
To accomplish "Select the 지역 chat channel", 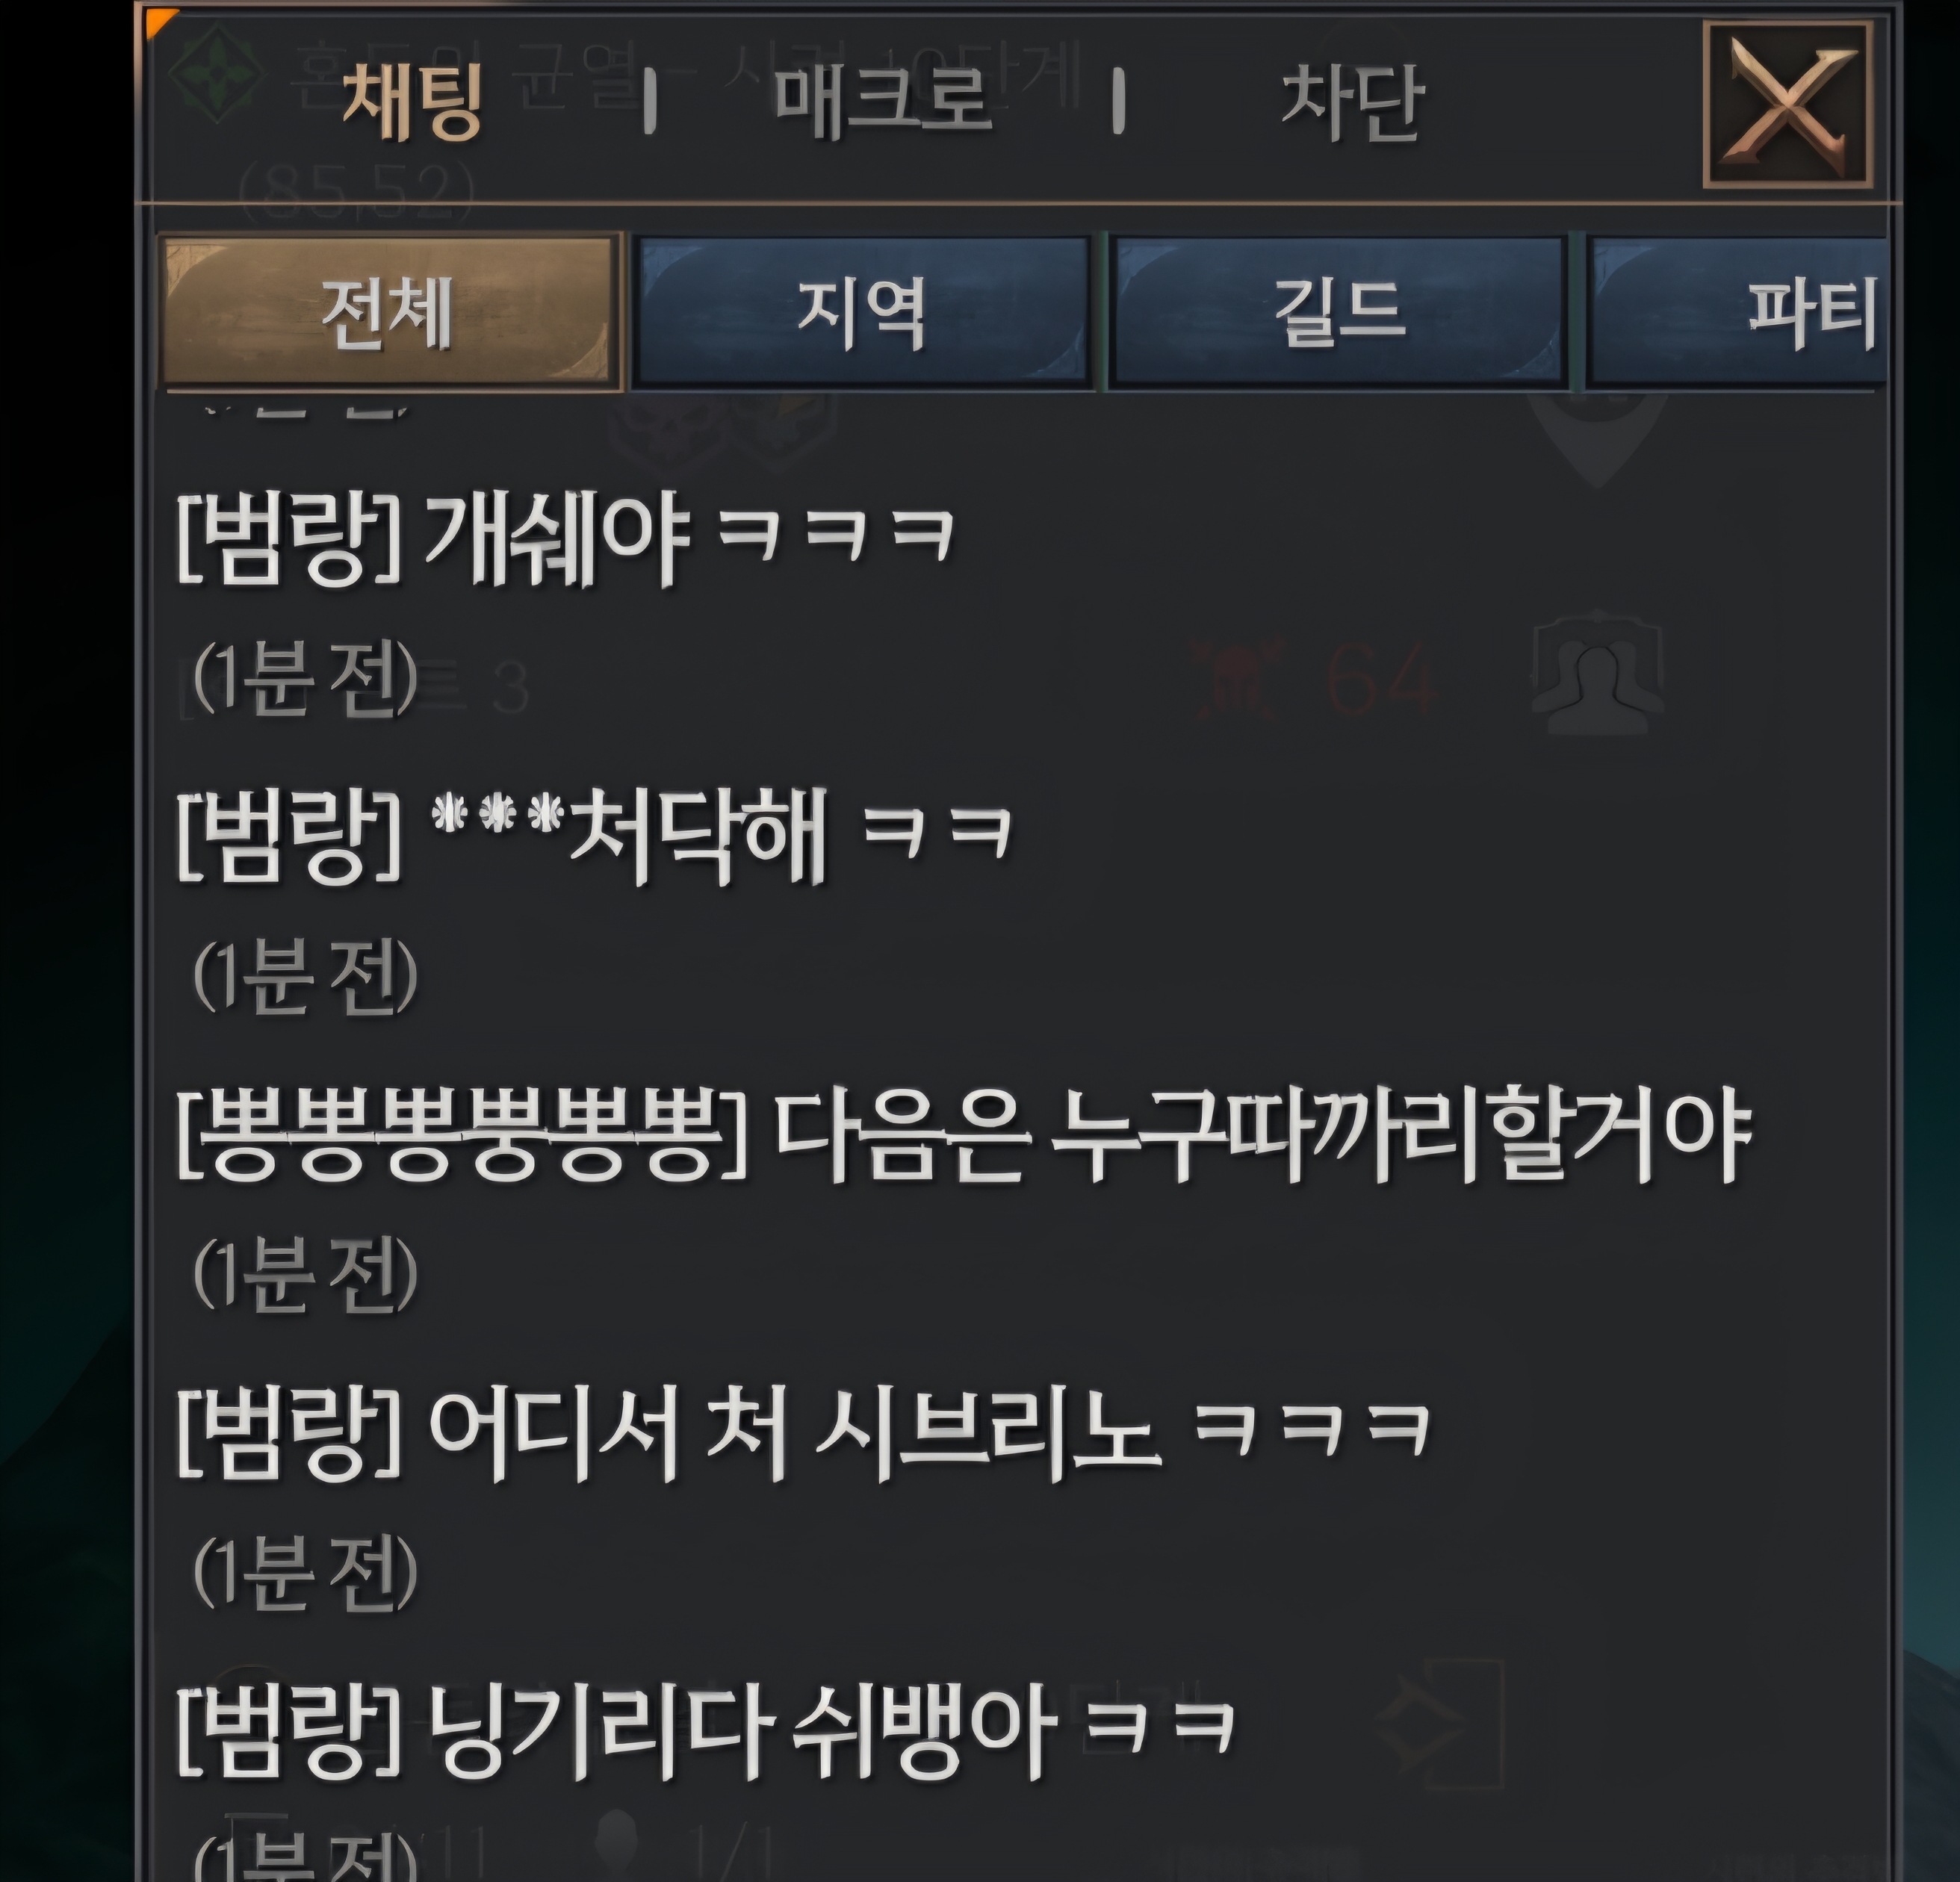I will (862, 311).
